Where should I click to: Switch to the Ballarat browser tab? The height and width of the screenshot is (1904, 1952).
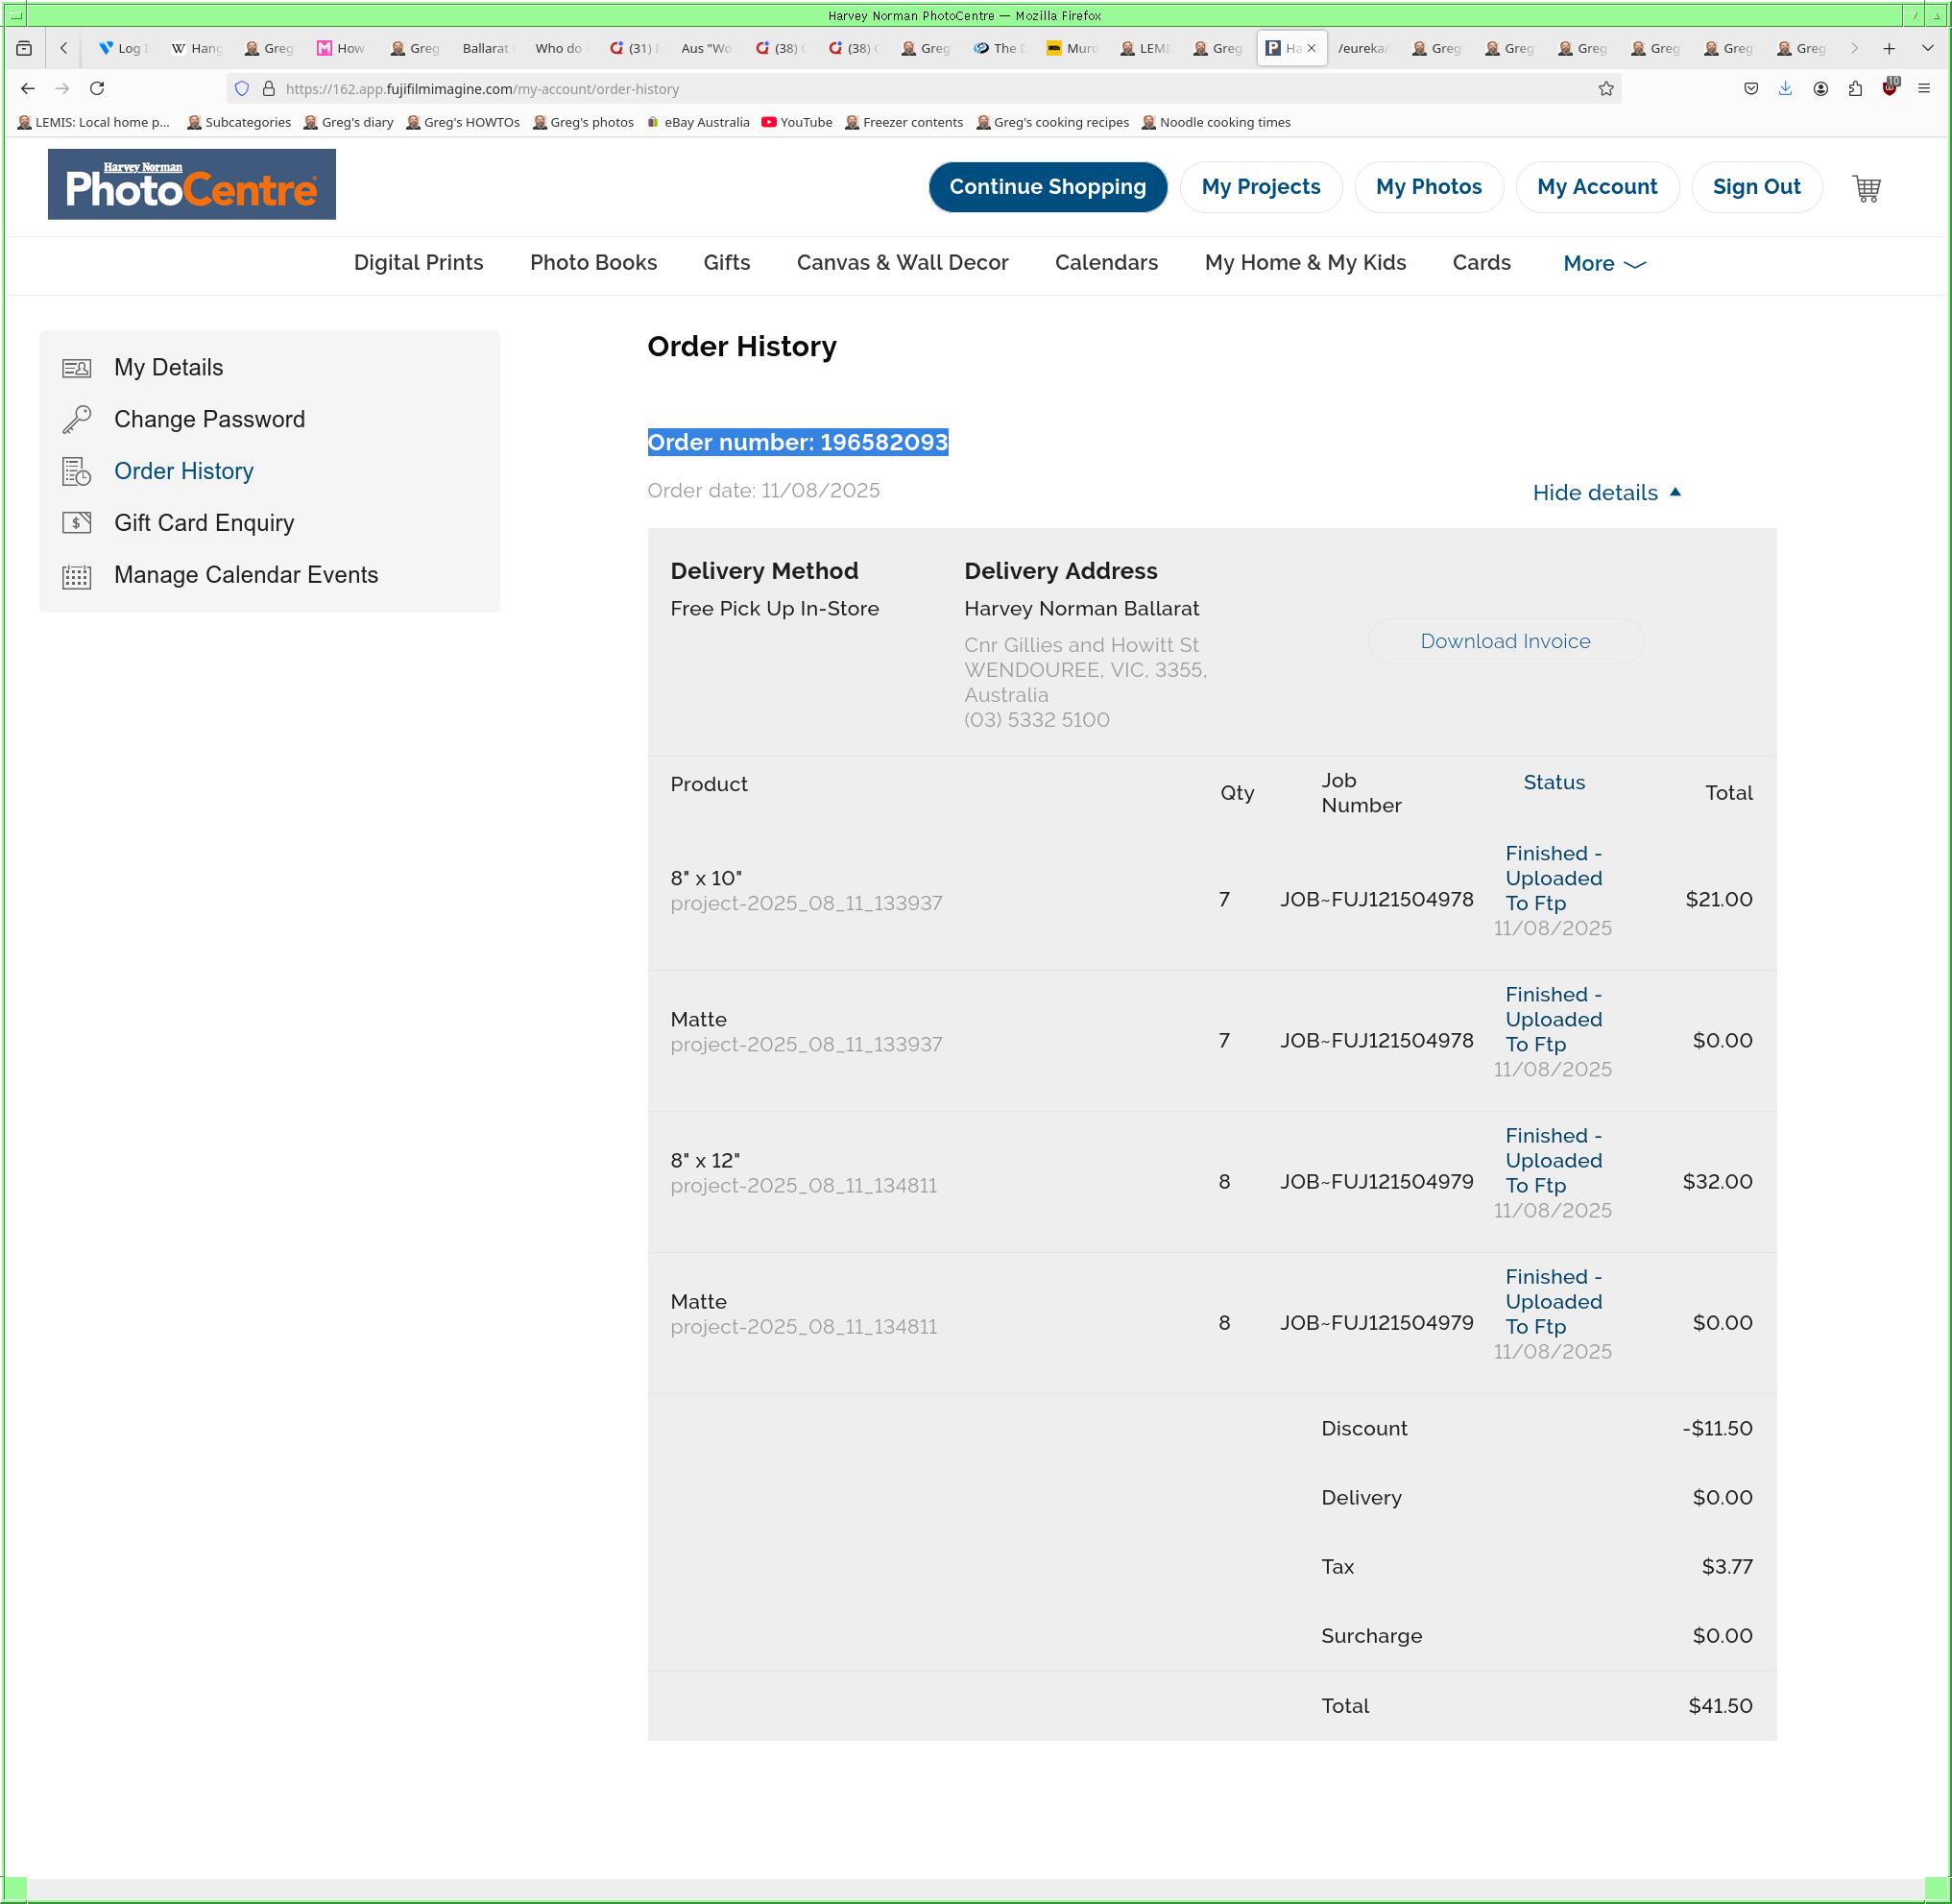[486, 48]
